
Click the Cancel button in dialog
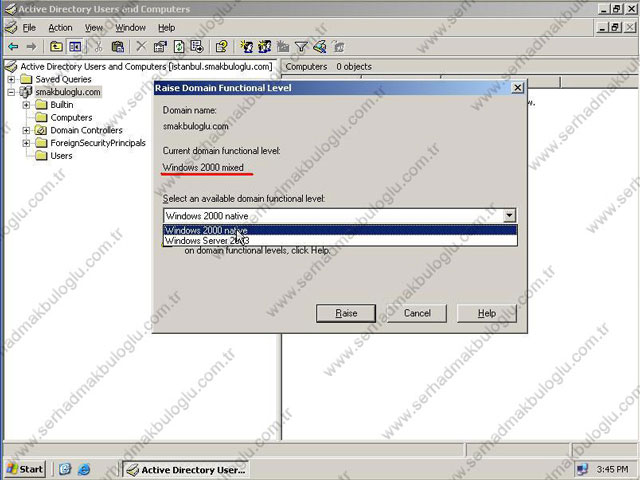coord(417,313)
